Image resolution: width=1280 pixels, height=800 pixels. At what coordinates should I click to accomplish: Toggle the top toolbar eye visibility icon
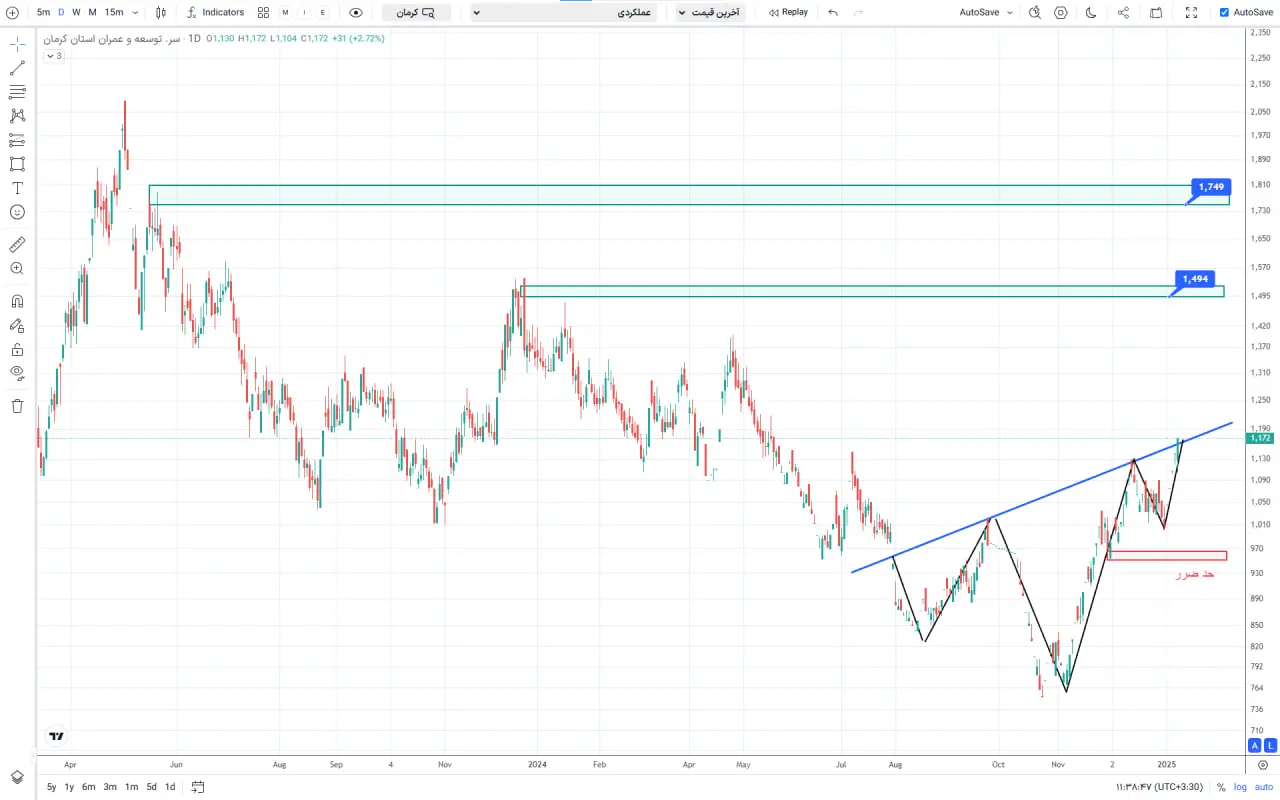pyautogui.click(x=356, y=13)
